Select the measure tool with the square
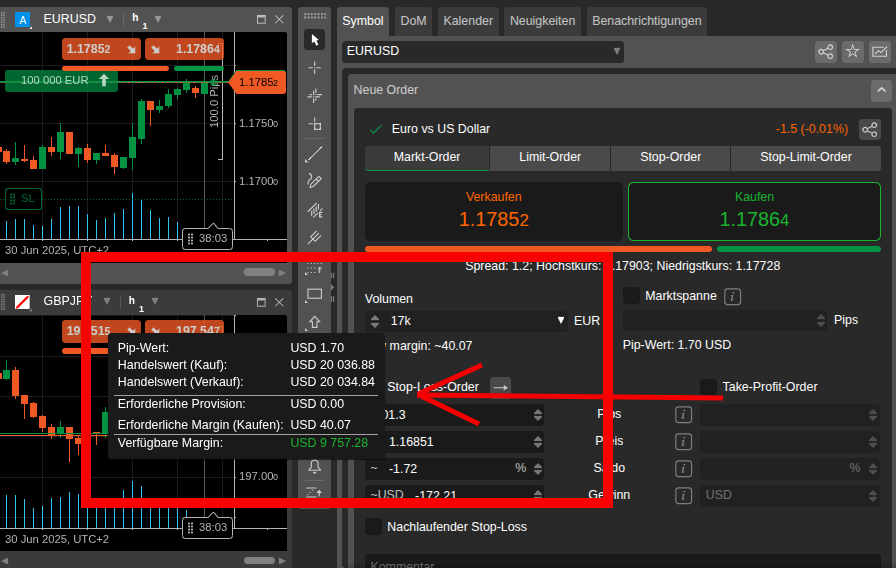Screen dimensions: 896x568 click(x=314, y=123)
